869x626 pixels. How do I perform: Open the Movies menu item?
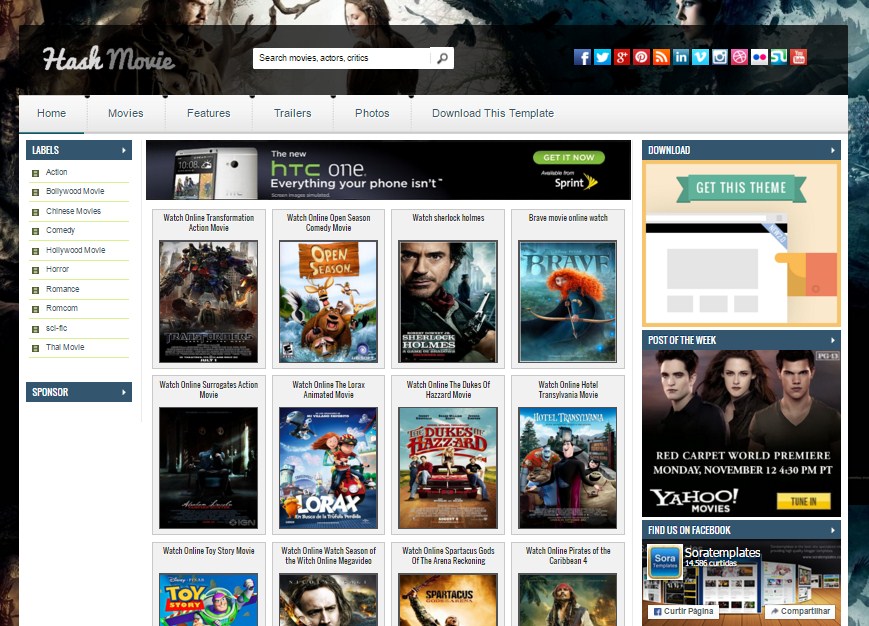[x=126, y=114]
